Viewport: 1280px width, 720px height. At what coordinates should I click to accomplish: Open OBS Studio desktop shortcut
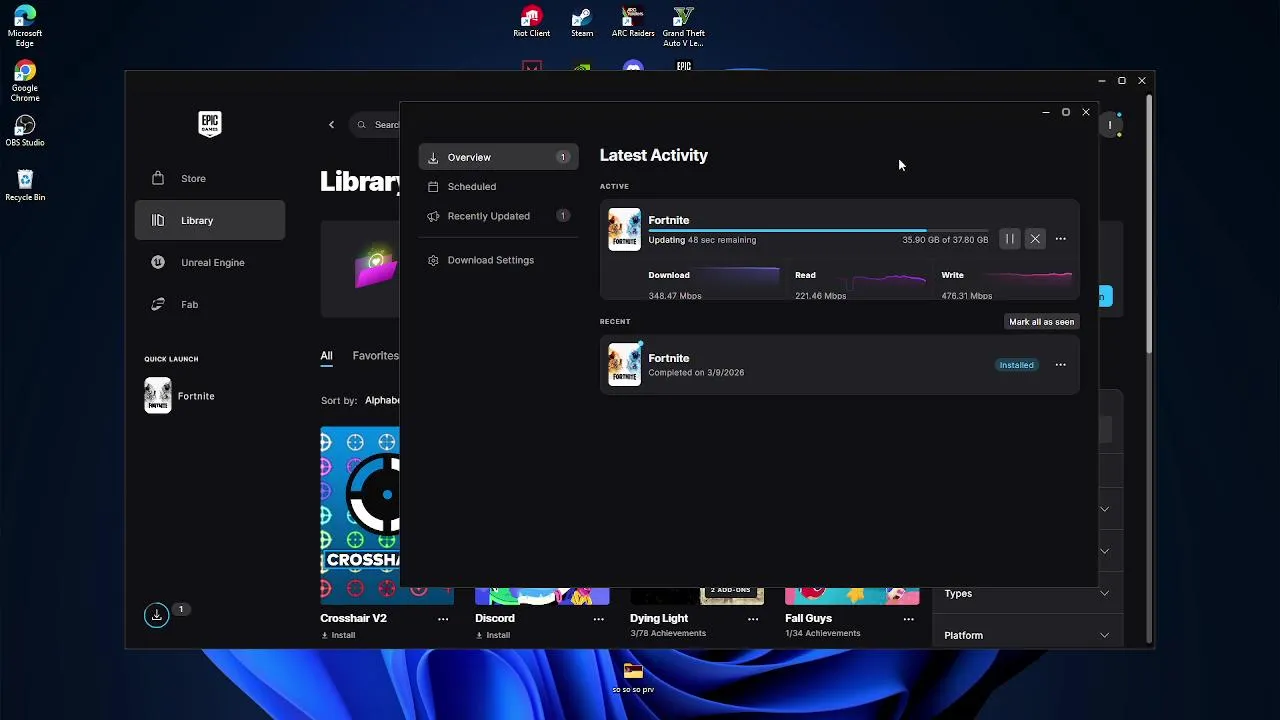pyautogui.click(x=25, y=131)
